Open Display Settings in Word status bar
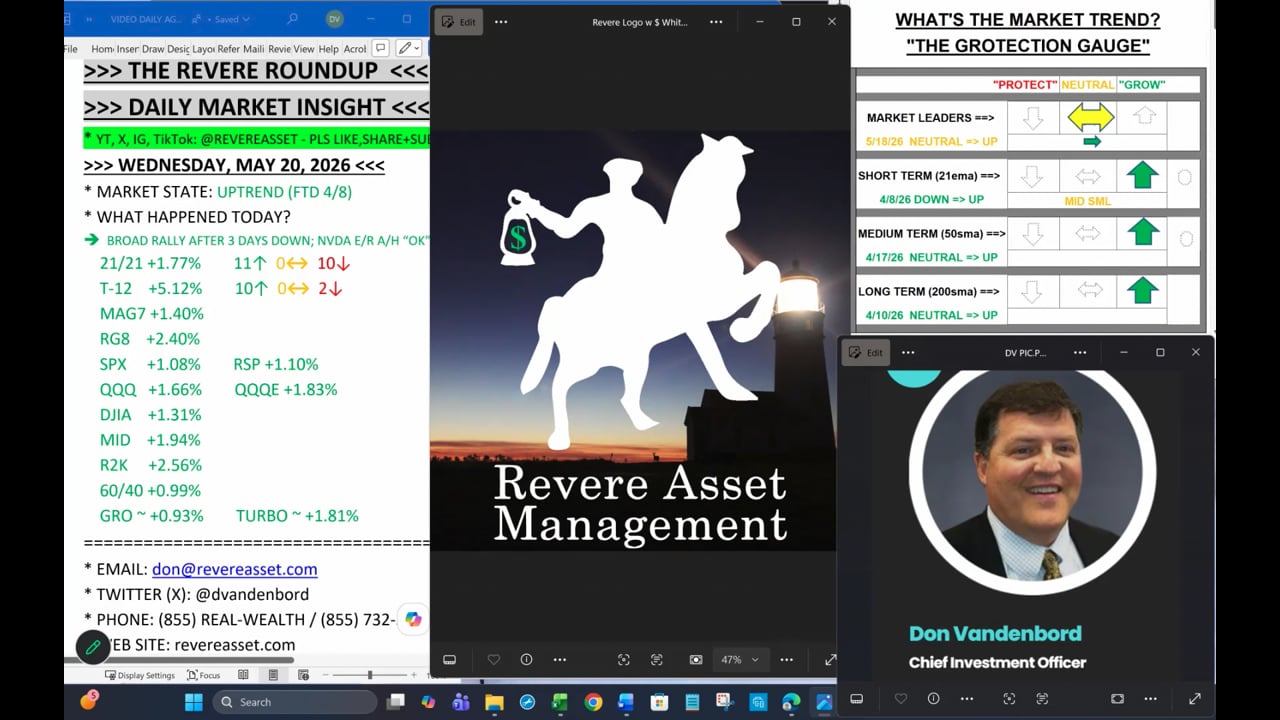The height and width of the screenshot is (720, 1280). 139,675
